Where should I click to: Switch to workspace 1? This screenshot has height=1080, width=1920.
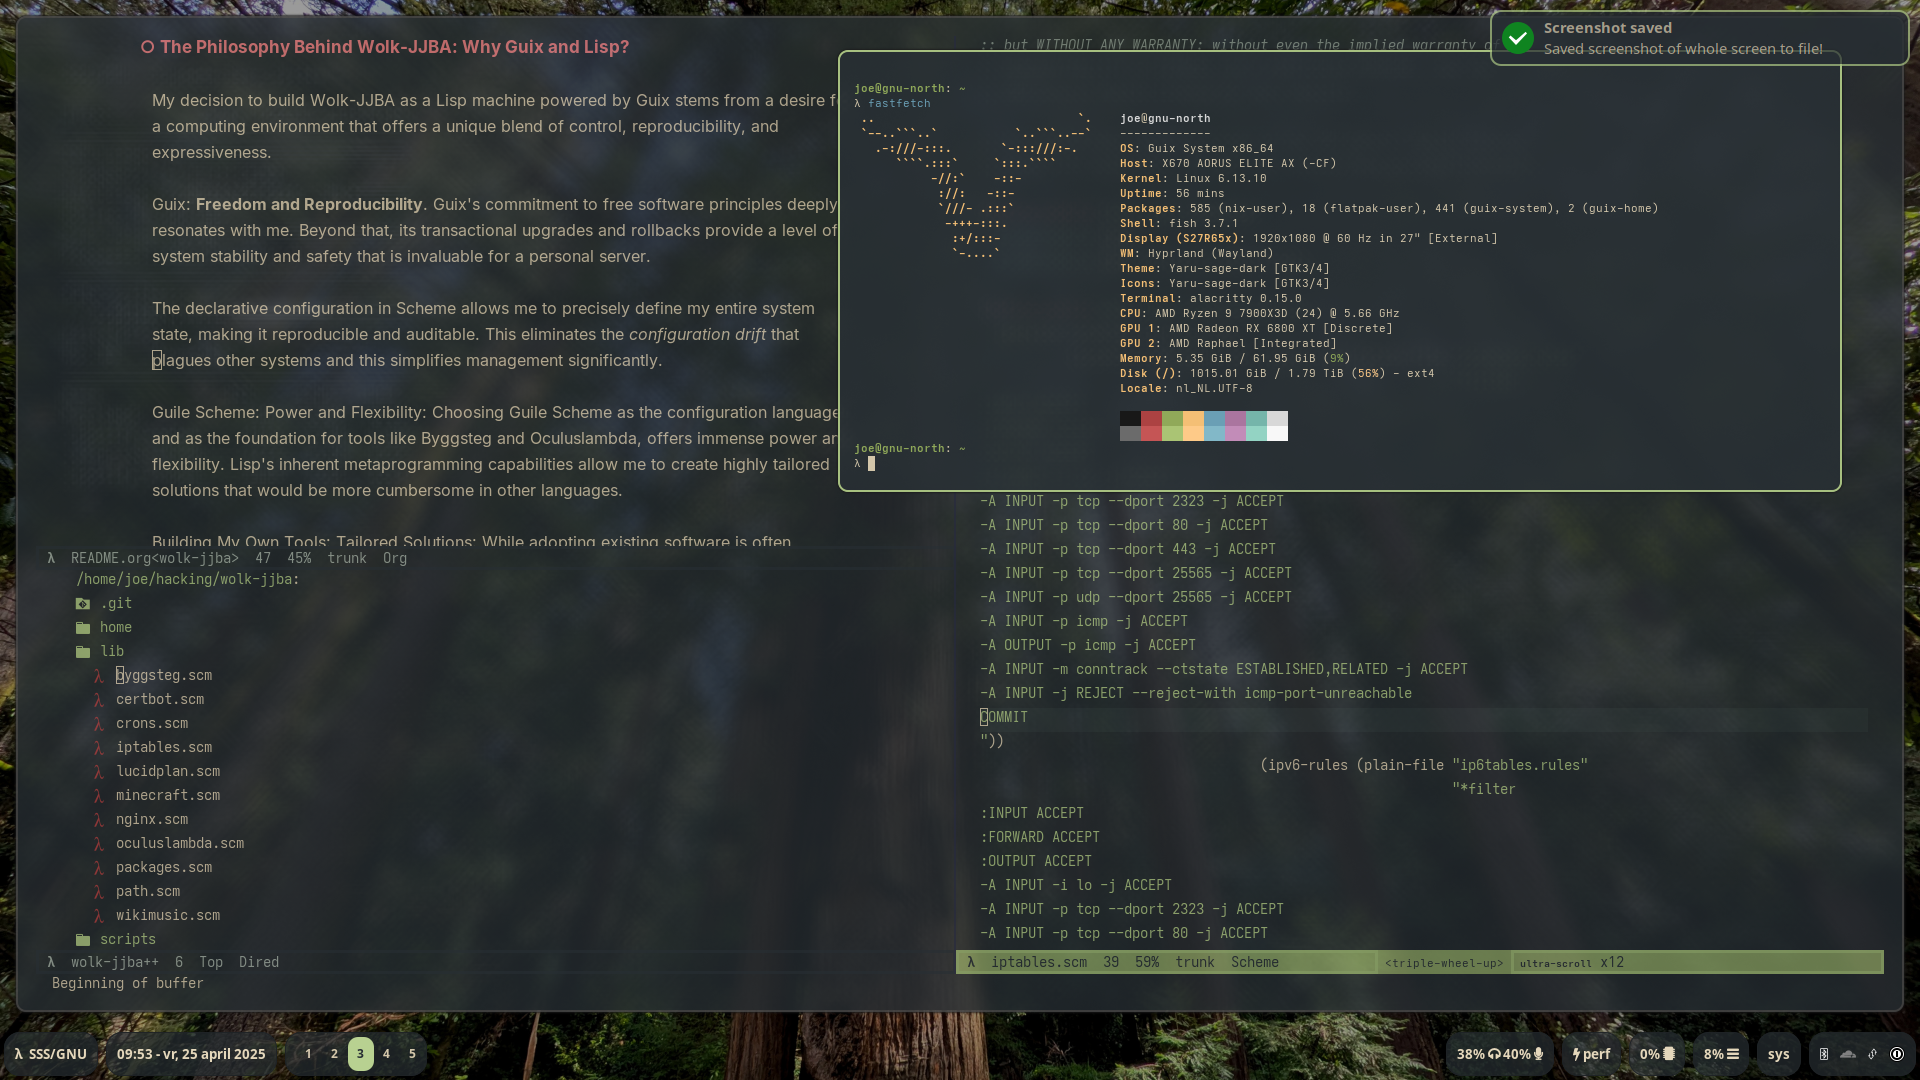pyautogui.click(x=308, y=1054)
